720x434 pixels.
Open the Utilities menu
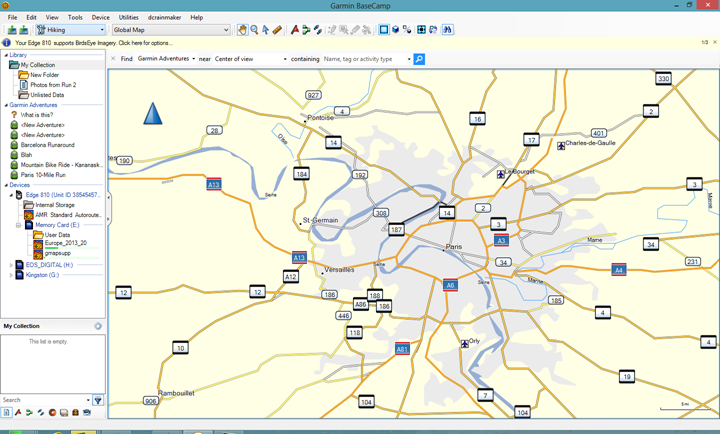pos(129,17)
